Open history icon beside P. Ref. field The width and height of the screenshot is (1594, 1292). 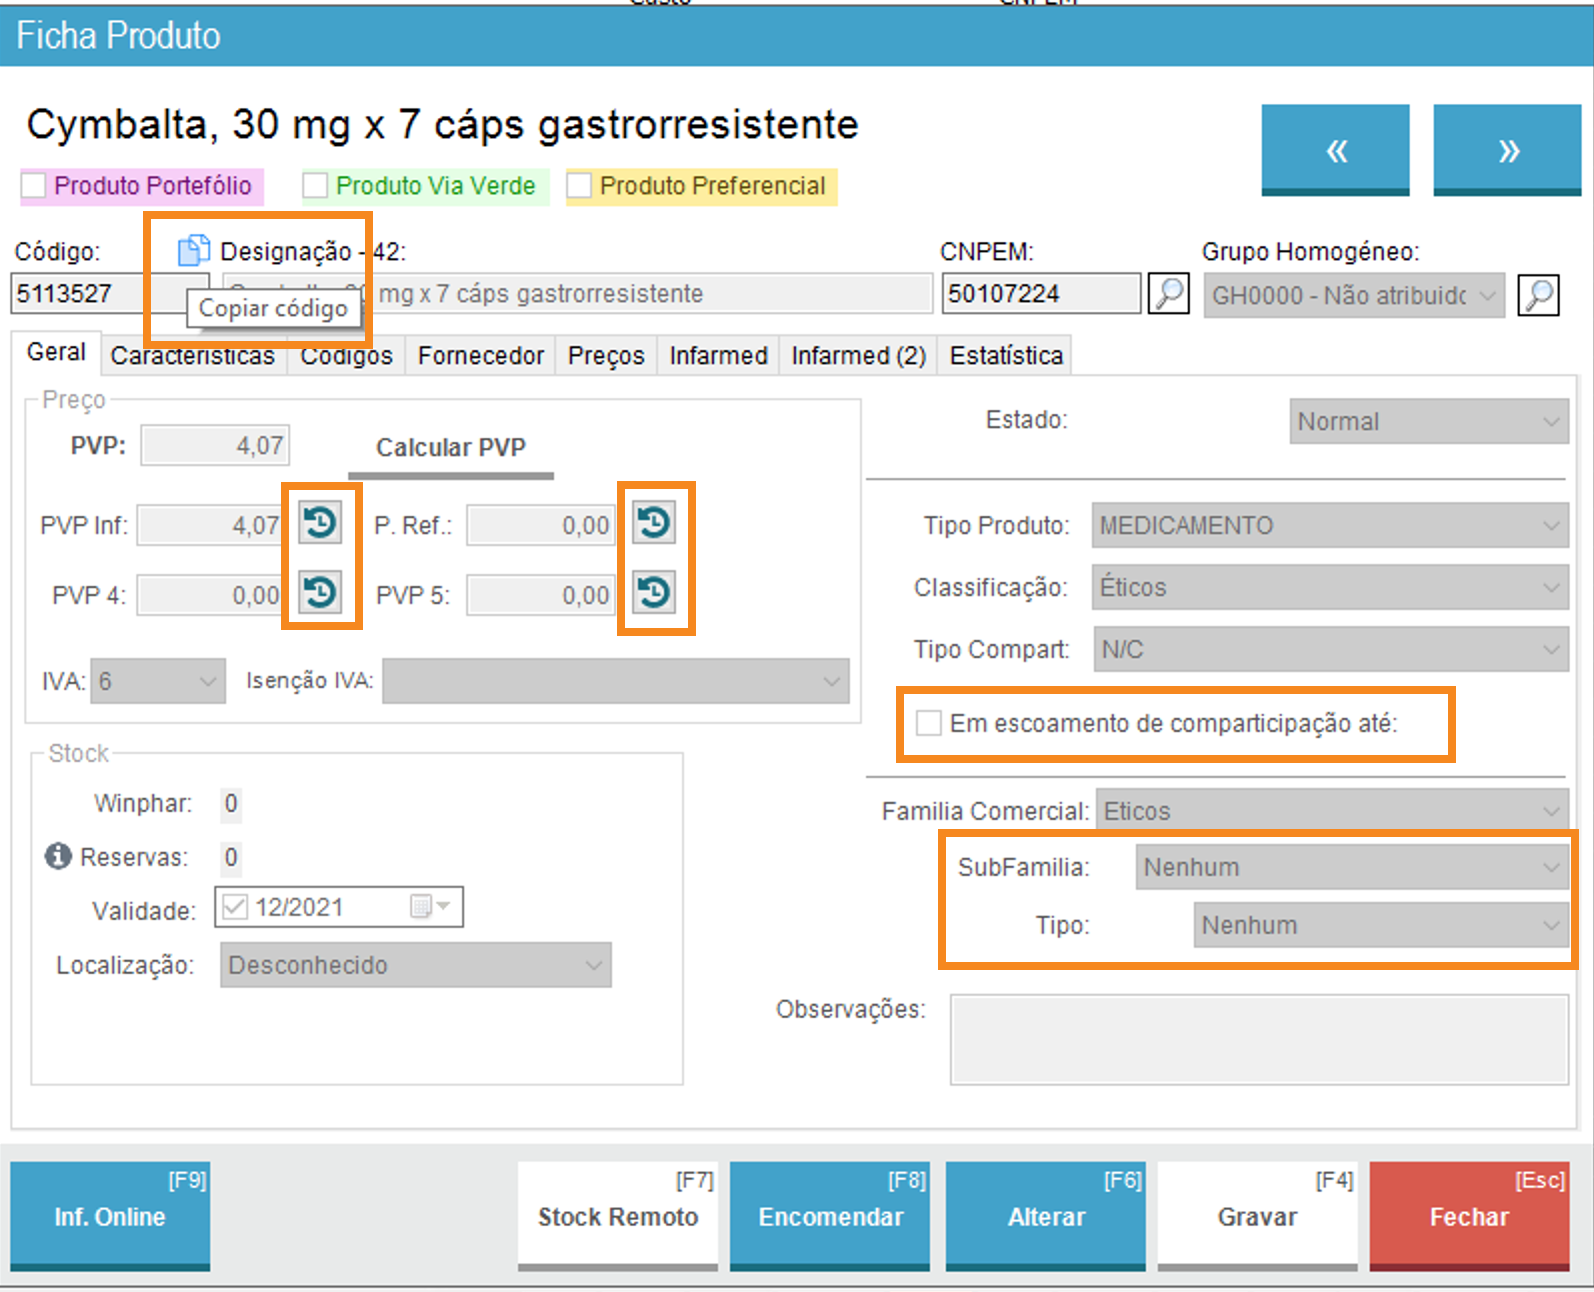[x=654, y=523]
